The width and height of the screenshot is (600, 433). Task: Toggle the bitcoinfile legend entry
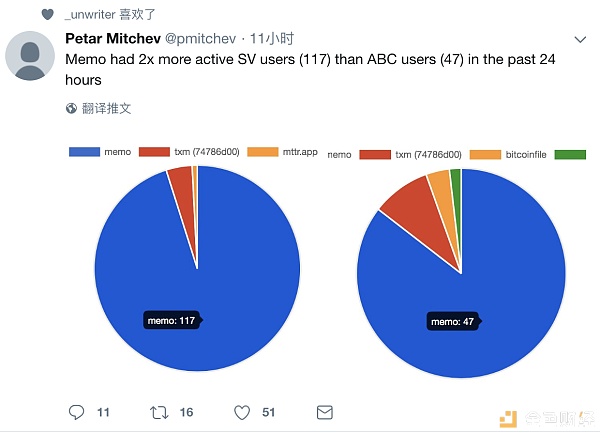(x=508, y=155)
